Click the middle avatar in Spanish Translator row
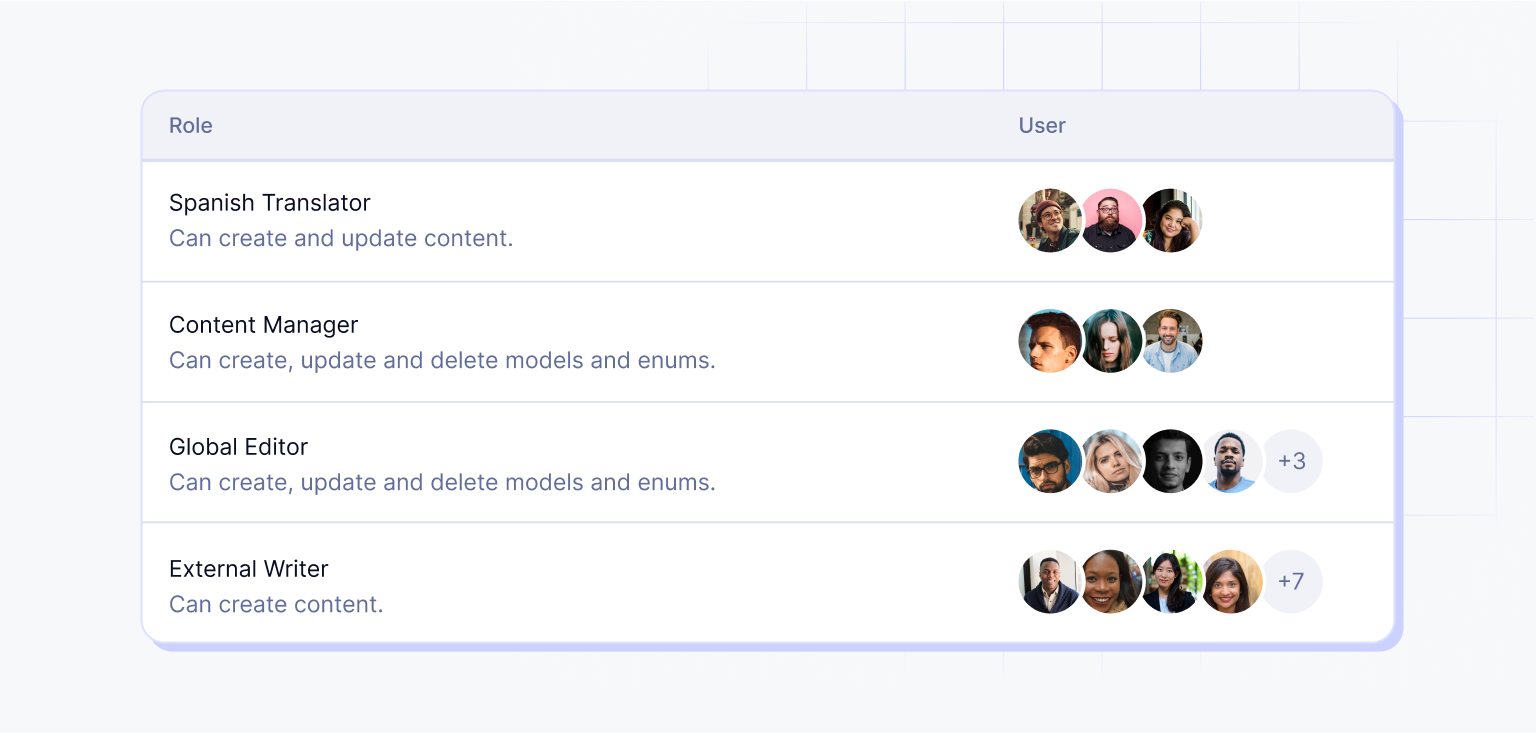This screenshot has height=733, width=1536. (1111, 221)
